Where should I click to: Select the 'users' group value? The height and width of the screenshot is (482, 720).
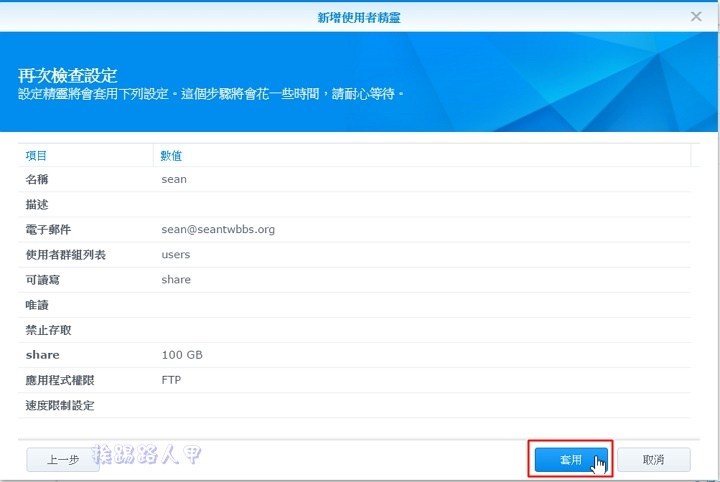(x=176, y=255)
